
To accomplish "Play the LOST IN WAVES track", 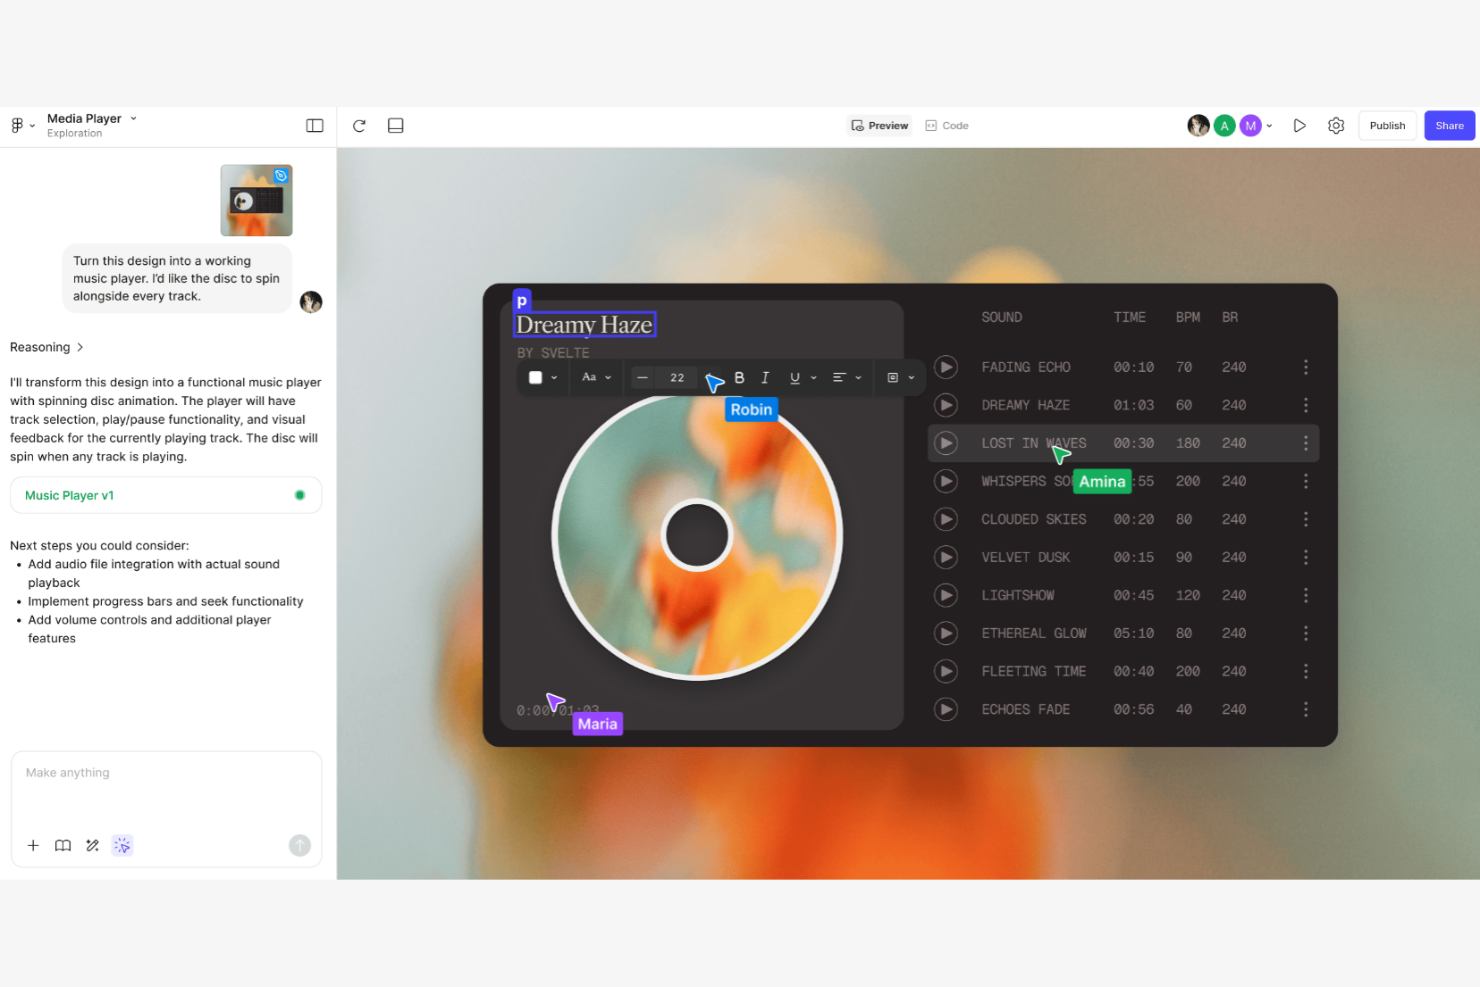I will (945, 442).
